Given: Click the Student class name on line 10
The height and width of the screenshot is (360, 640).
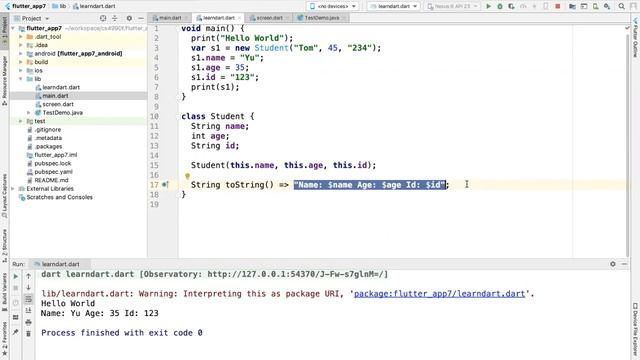Looking at the screenshot, I should [x=227, y=116].
